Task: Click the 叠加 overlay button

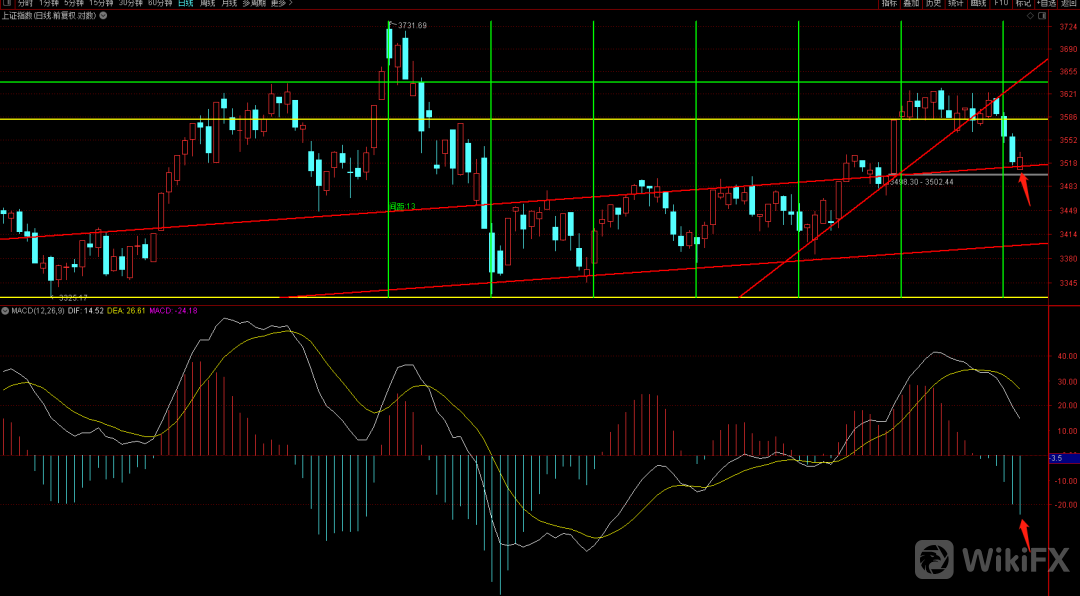Action: 911,4
